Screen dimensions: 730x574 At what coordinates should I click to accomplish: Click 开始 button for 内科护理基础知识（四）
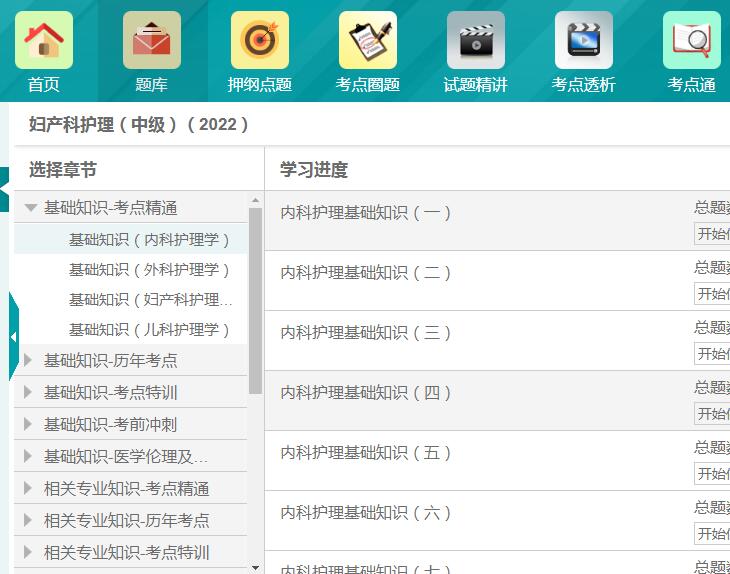click(712, 413)
